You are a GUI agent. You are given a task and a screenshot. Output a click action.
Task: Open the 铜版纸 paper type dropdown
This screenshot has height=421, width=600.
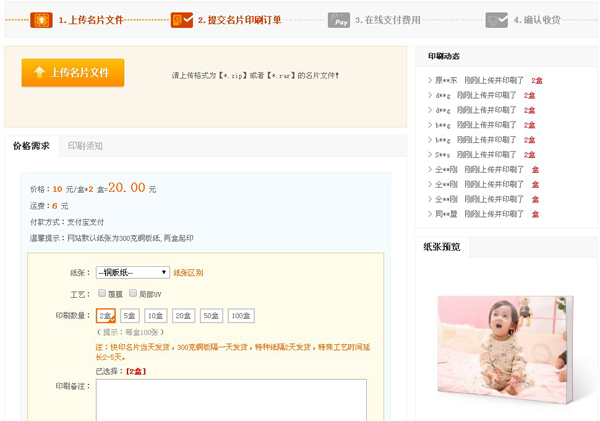click(132, 273)
